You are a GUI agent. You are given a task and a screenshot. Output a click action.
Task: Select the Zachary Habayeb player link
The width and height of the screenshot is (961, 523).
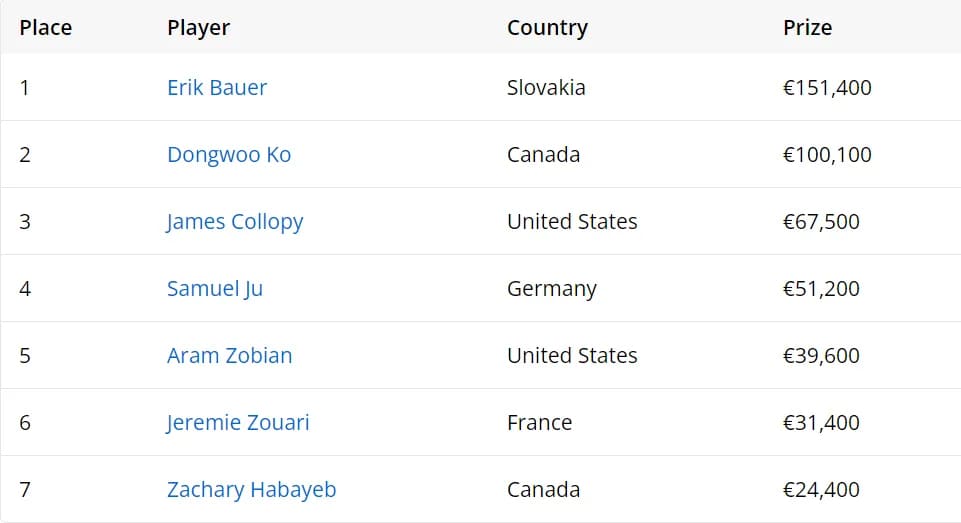(x=252, y=490)
